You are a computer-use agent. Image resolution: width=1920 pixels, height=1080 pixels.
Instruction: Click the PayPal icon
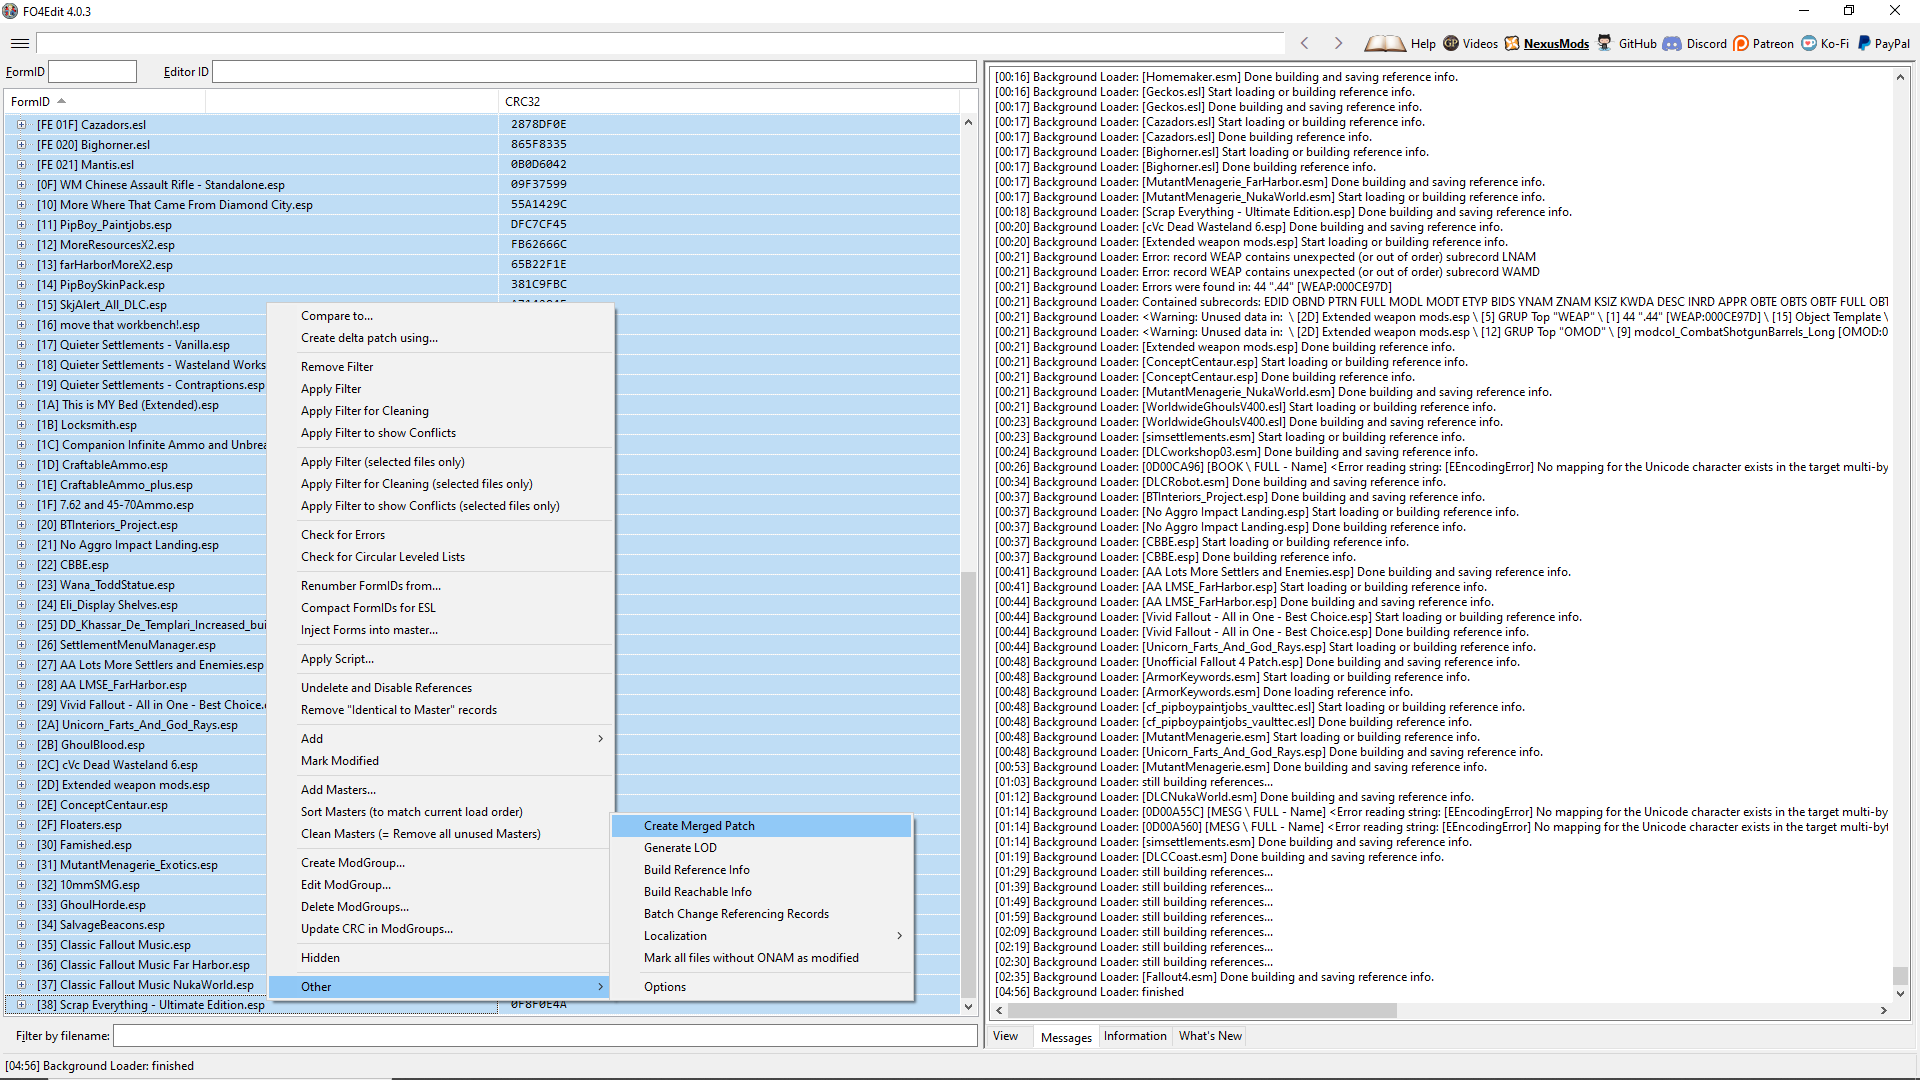click(1864, 43)
